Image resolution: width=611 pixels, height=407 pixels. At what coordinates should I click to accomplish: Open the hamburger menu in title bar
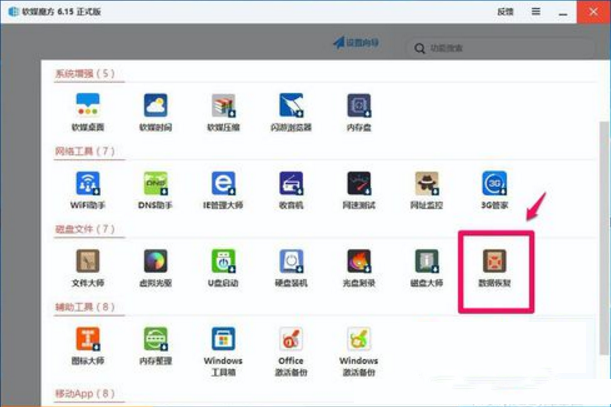coord(536,12)
